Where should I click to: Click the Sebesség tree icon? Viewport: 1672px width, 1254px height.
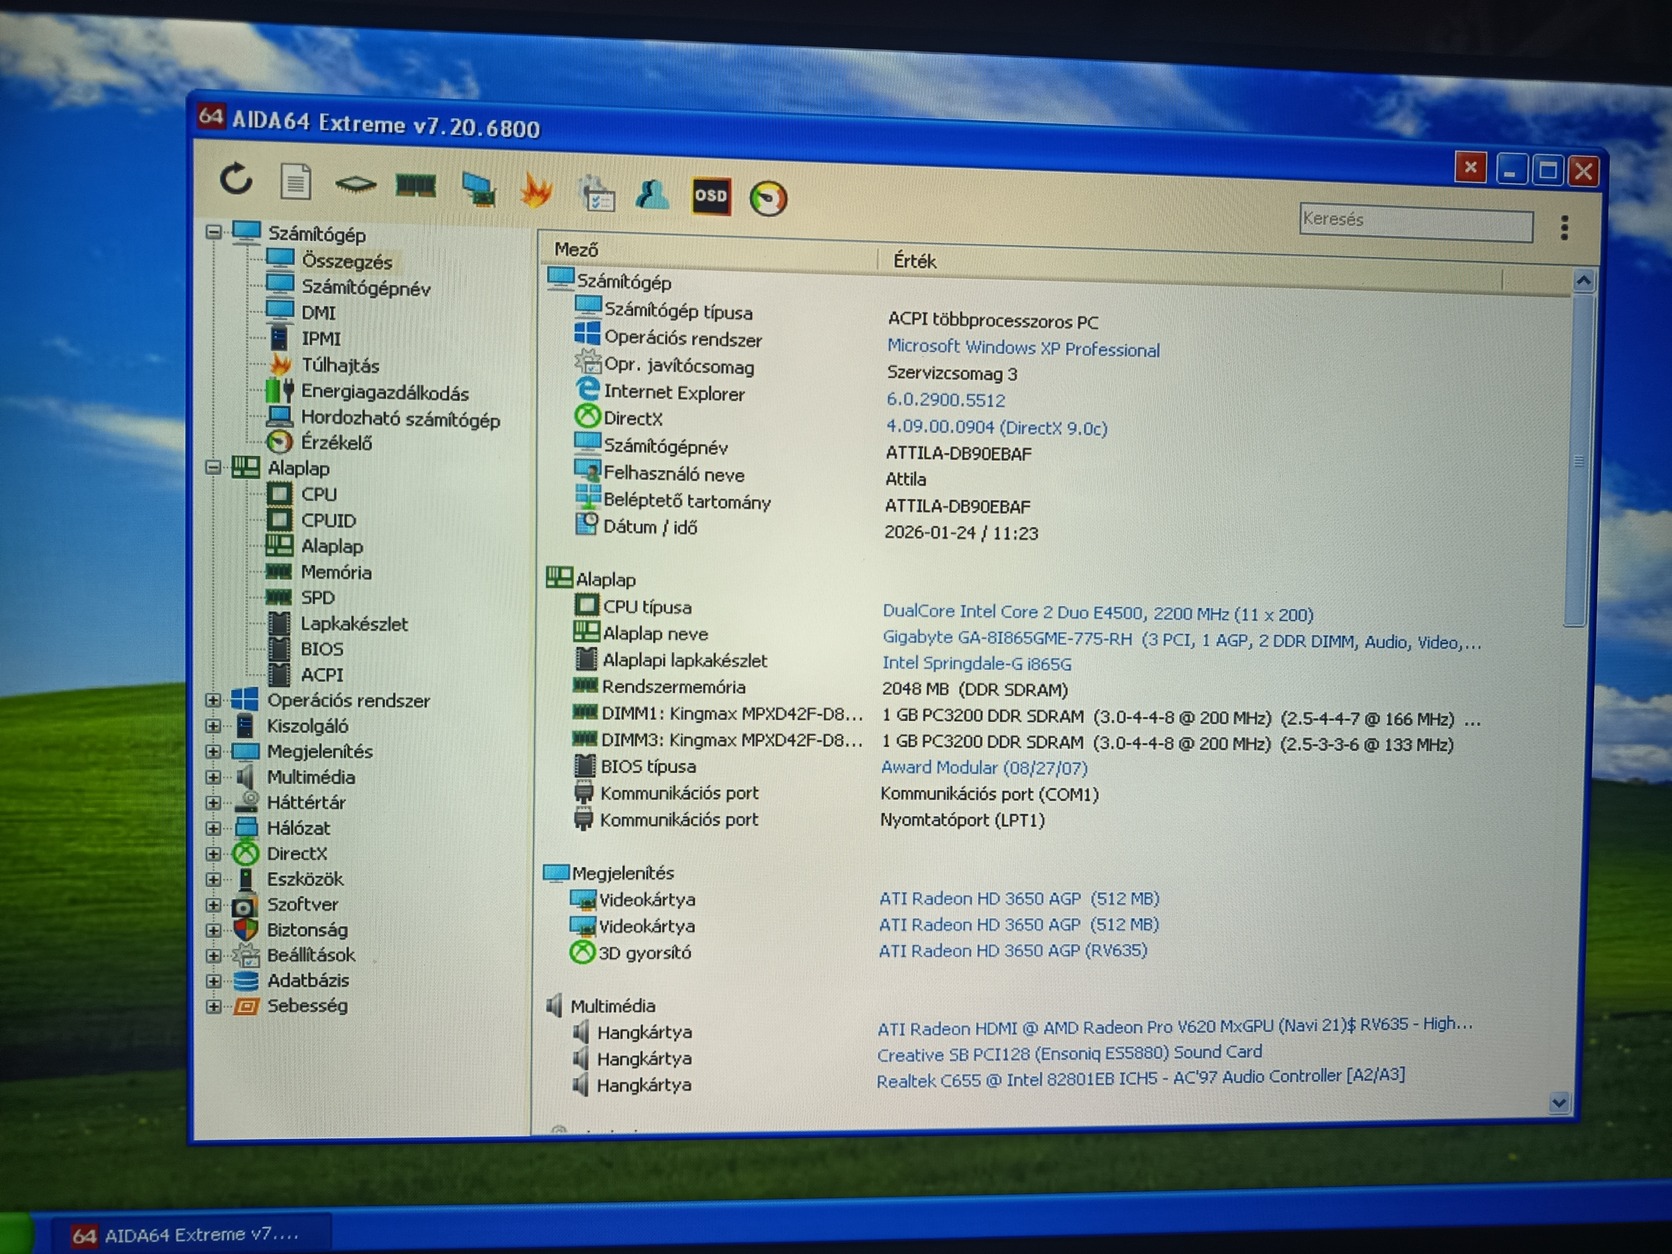pos(245,1006)
